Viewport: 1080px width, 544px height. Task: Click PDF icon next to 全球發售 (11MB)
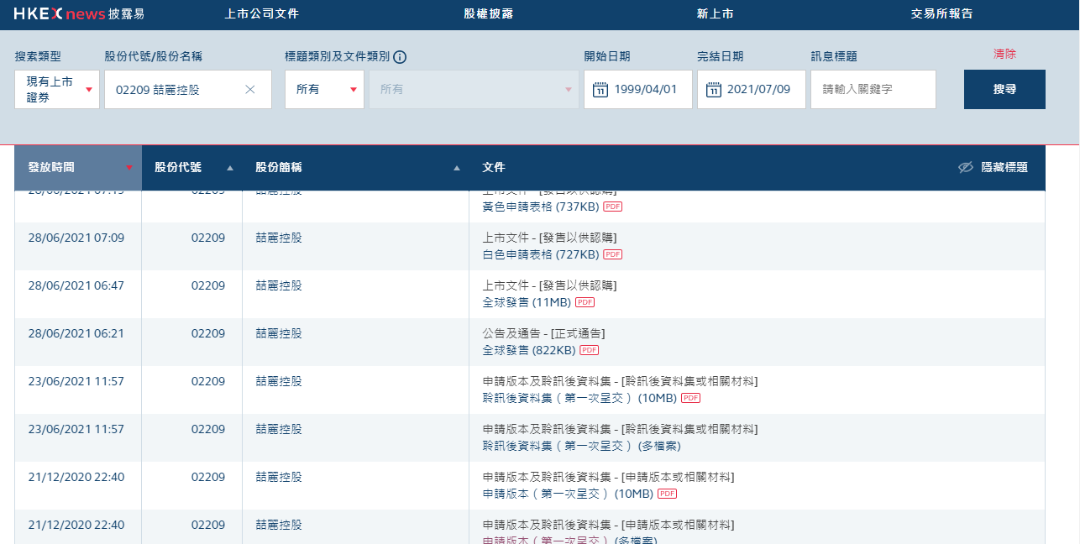pyautogui.click(x=585, y=302)
